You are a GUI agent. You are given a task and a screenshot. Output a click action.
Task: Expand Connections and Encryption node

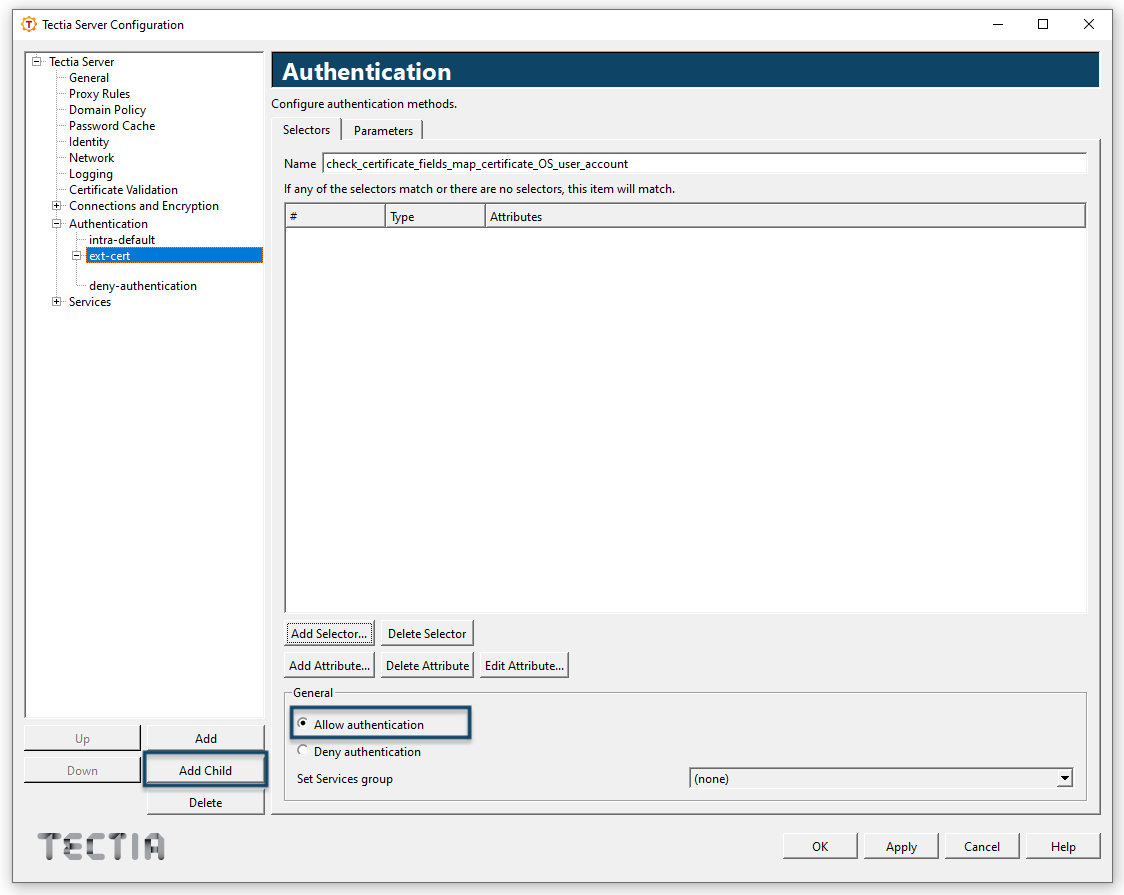point(57,206)
